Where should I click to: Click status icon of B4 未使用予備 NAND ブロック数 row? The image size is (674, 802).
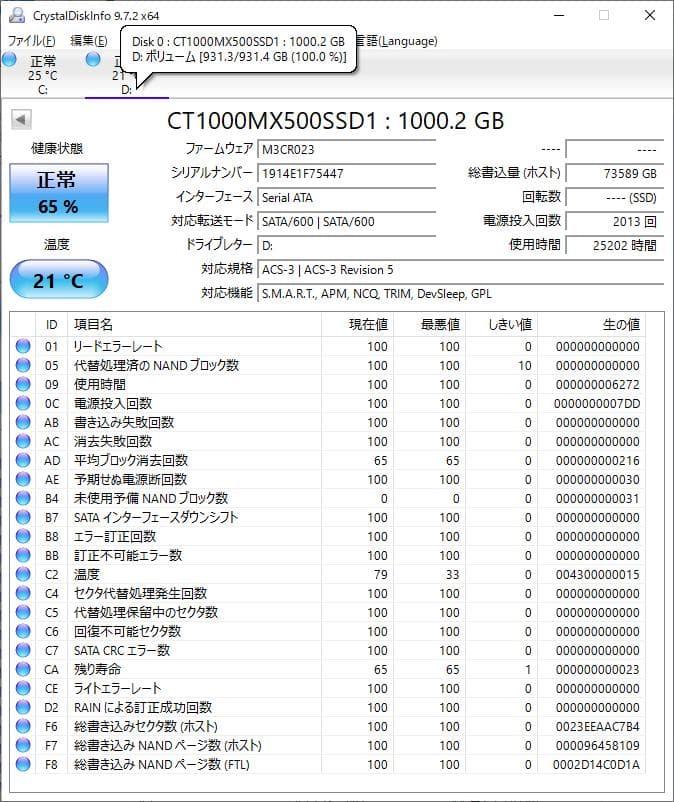[x=23, y=498]
